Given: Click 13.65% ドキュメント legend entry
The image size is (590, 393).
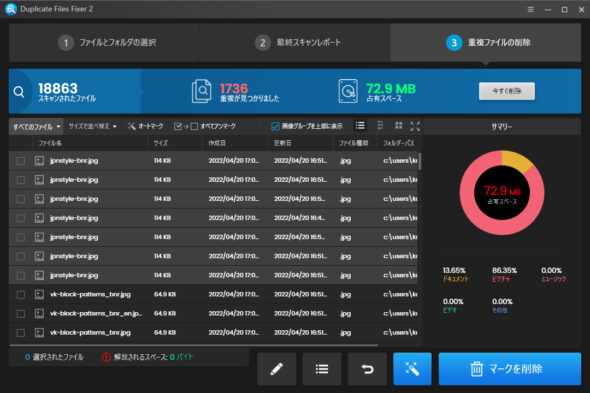Looking at the screenshot, I should point(455,274).
